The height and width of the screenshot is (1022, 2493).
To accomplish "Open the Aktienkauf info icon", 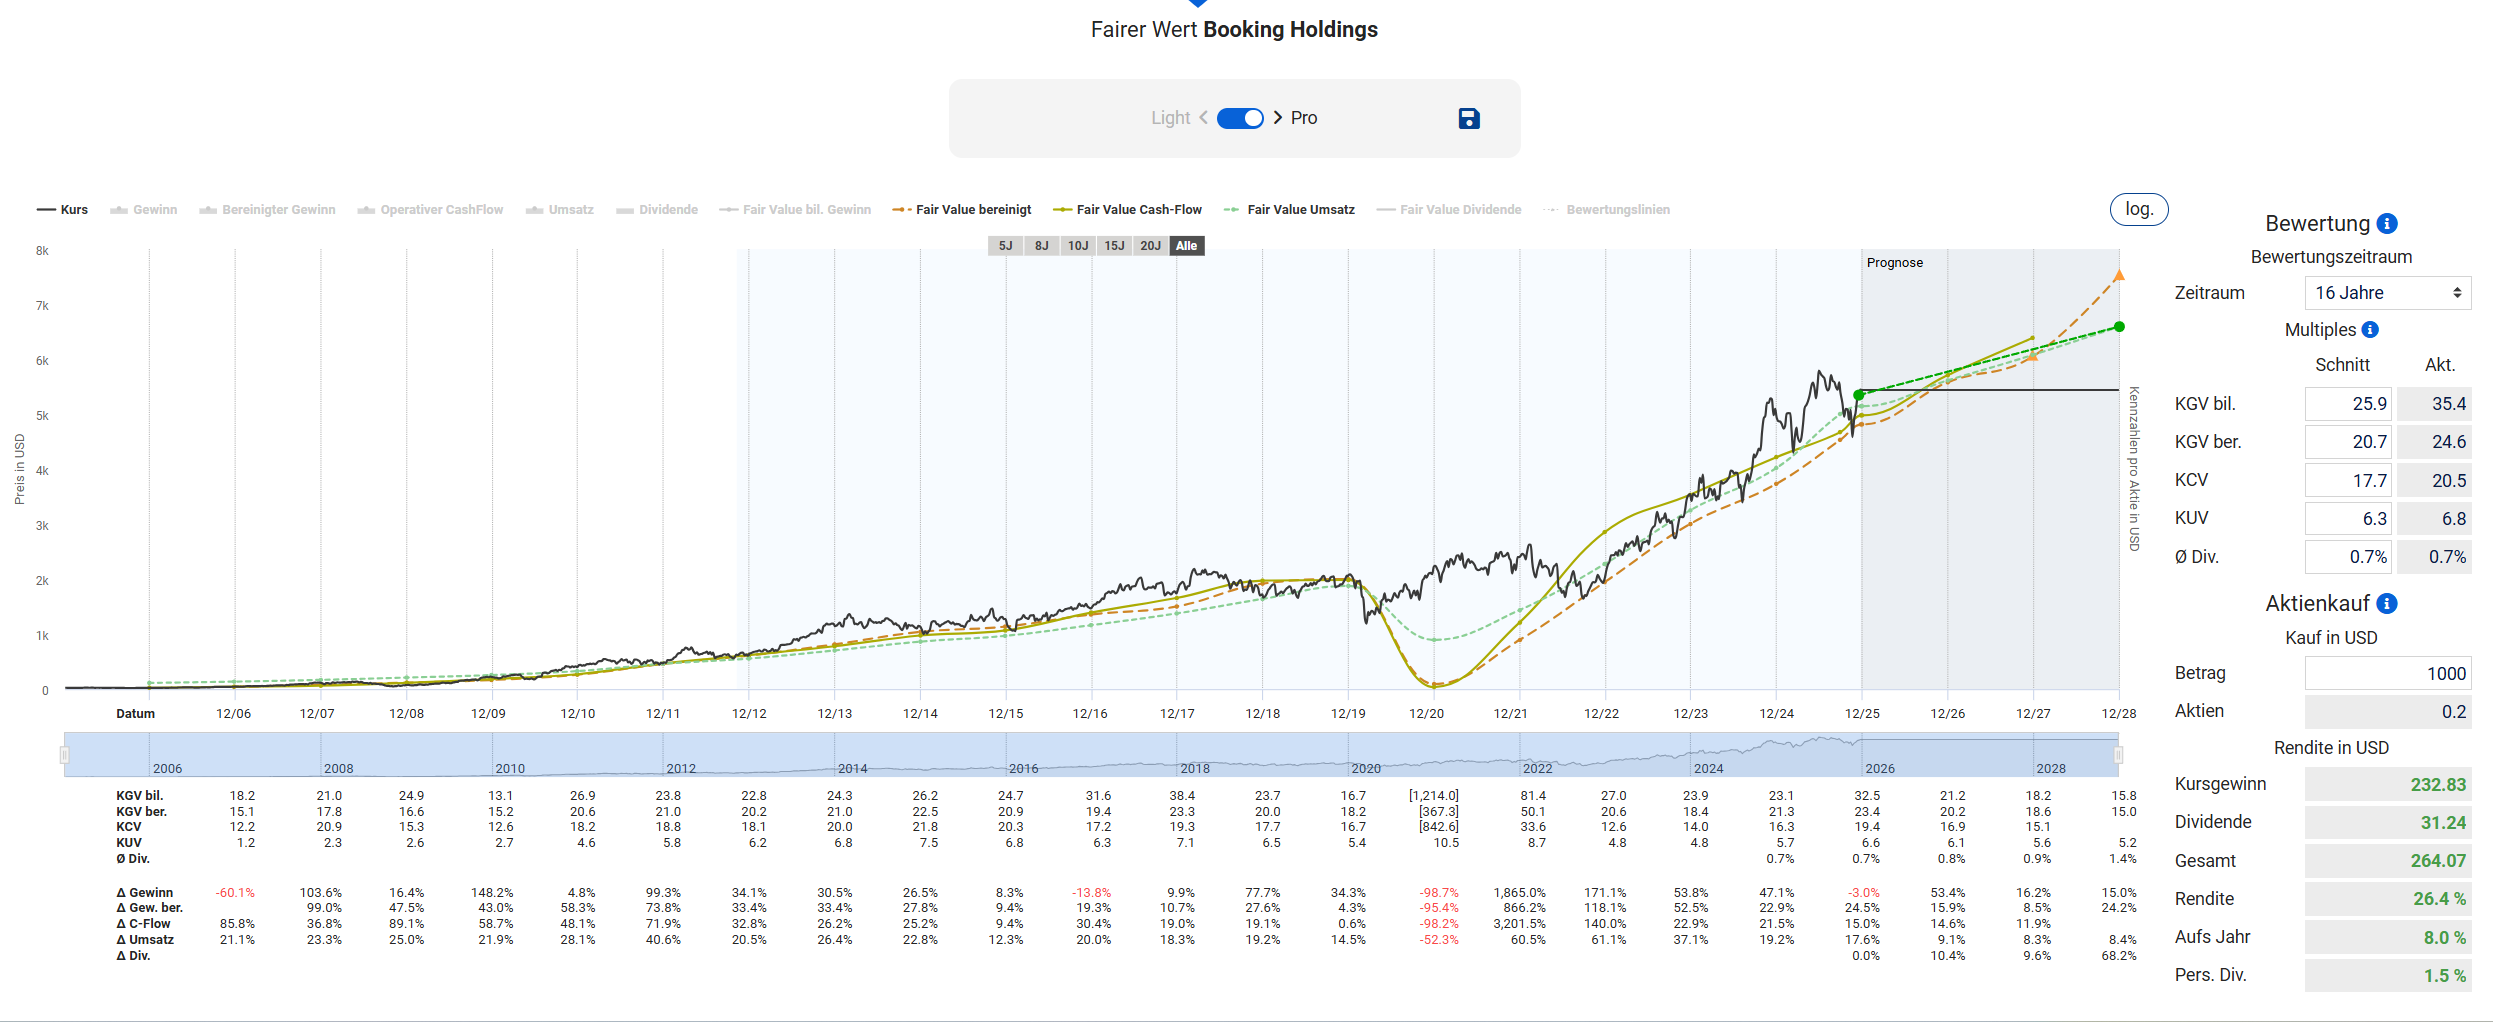I will coord(2387,604).
